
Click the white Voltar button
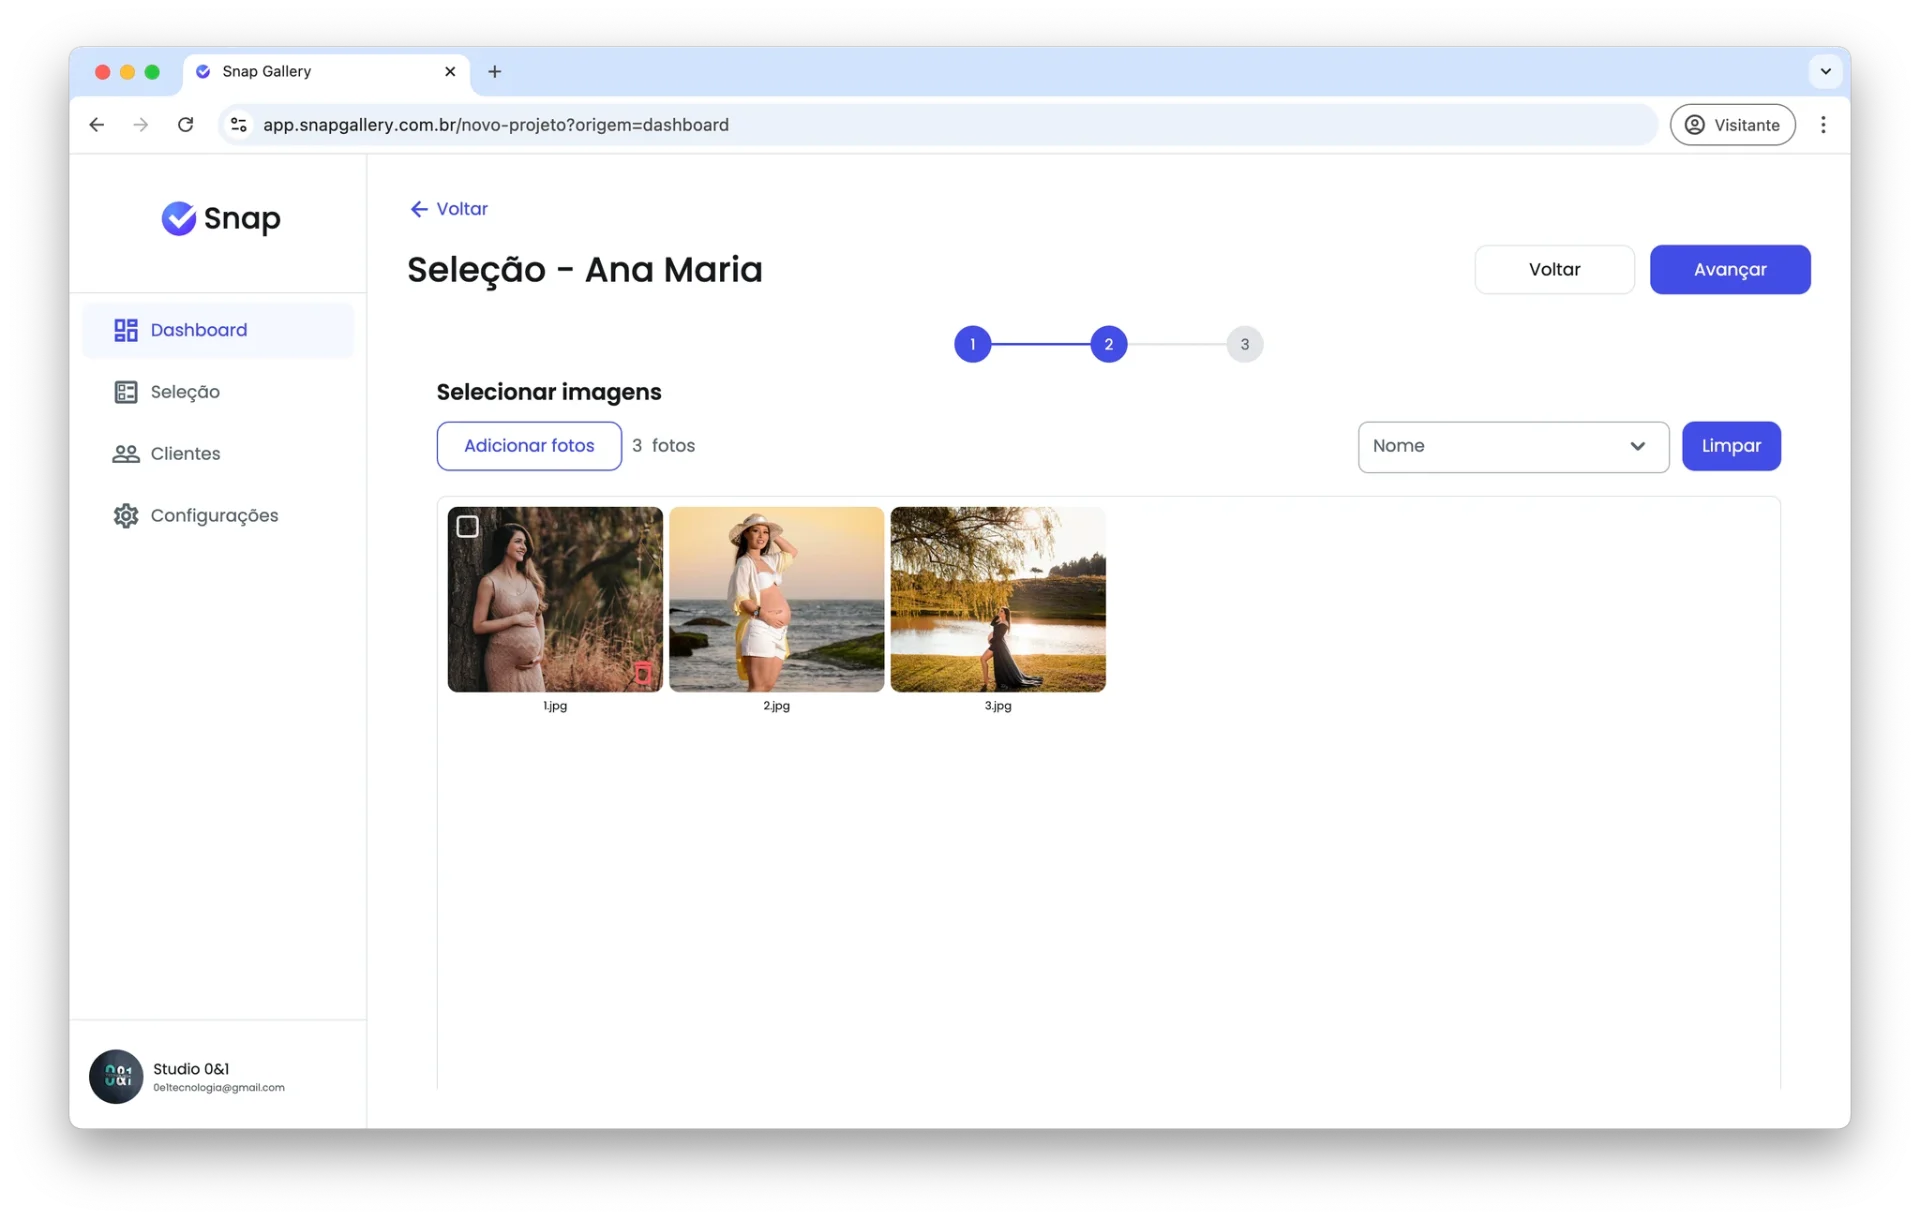pyautogui.click(x=1554, y=270)
